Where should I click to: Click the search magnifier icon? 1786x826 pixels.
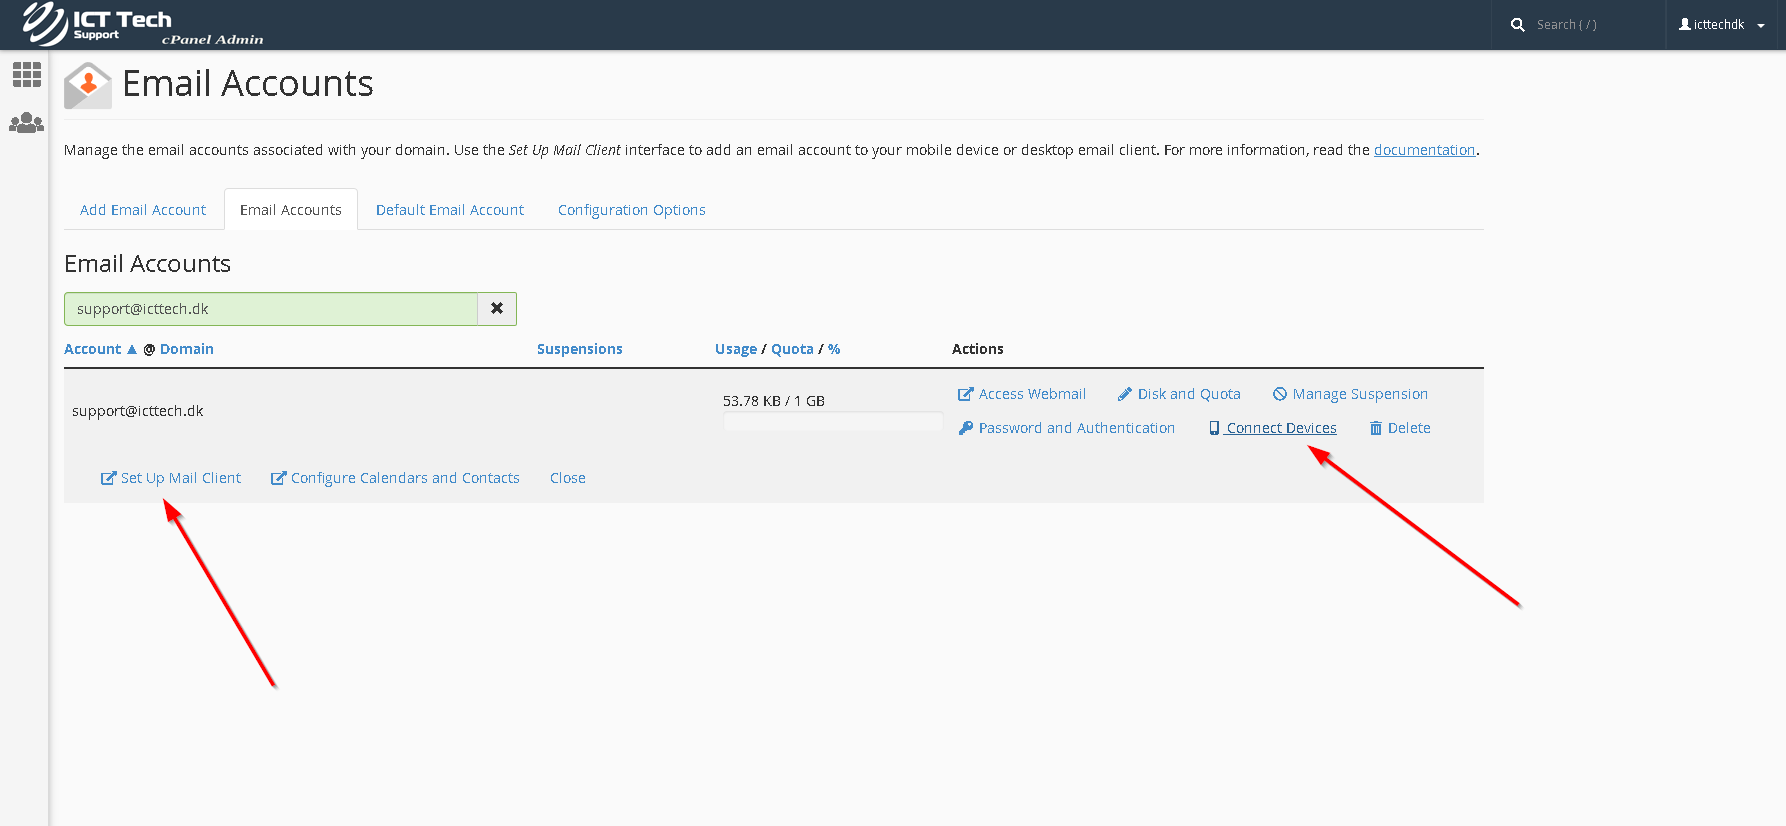point(1518,25)
